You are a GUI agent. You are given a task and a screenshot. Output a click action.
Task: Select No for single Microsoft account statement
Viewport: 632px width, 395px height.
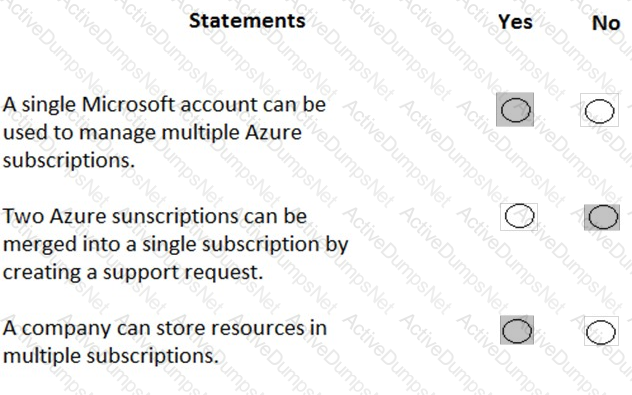point(599,110)
